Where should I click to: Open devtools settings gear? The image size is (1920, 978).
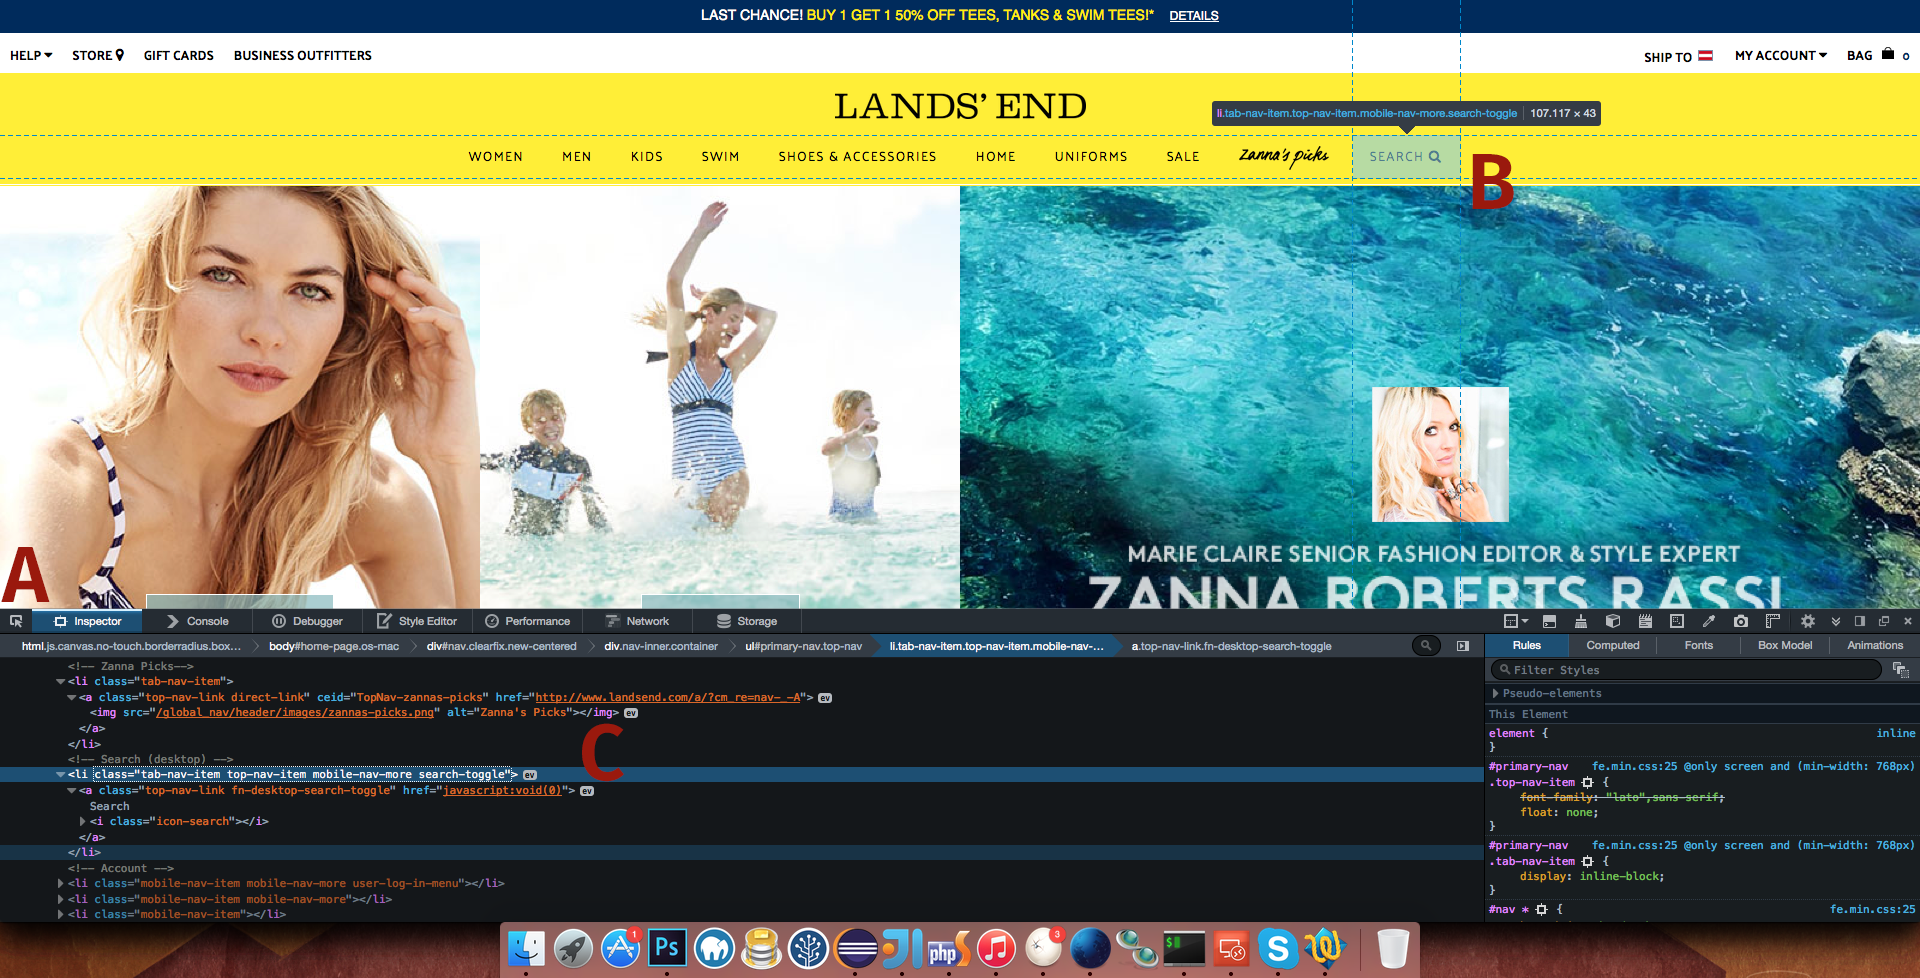tap(1808, 621)
